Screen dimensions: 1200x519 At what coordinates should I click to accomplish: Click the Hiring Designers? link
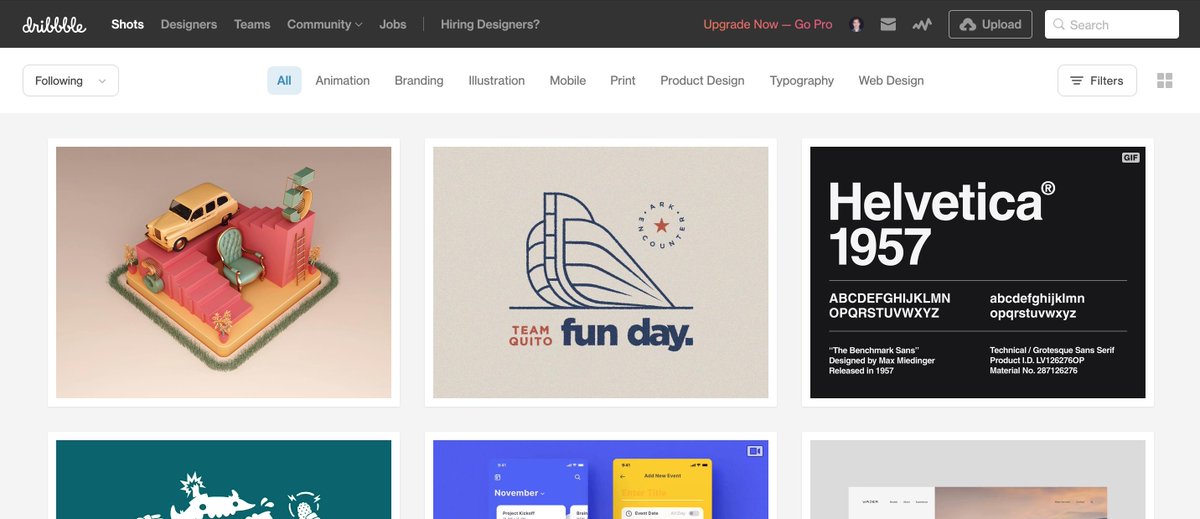[490, 24]
